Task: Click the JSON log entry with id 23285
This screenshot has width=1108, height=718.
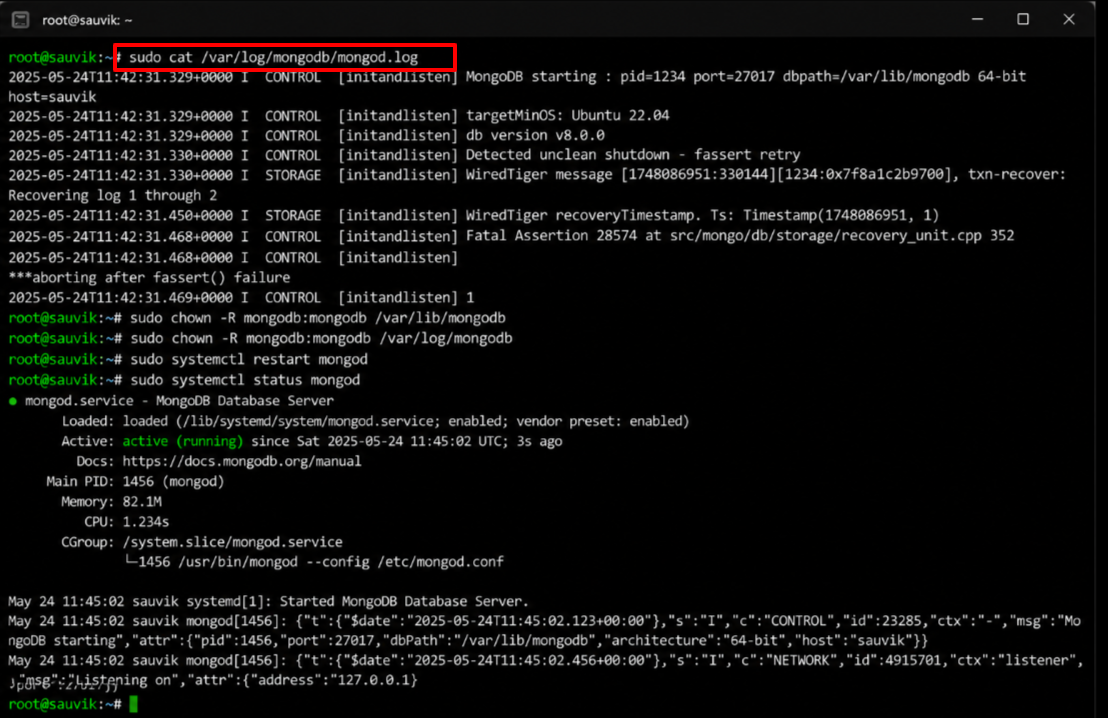Action: pyautogui.click(x=544, y=631)
